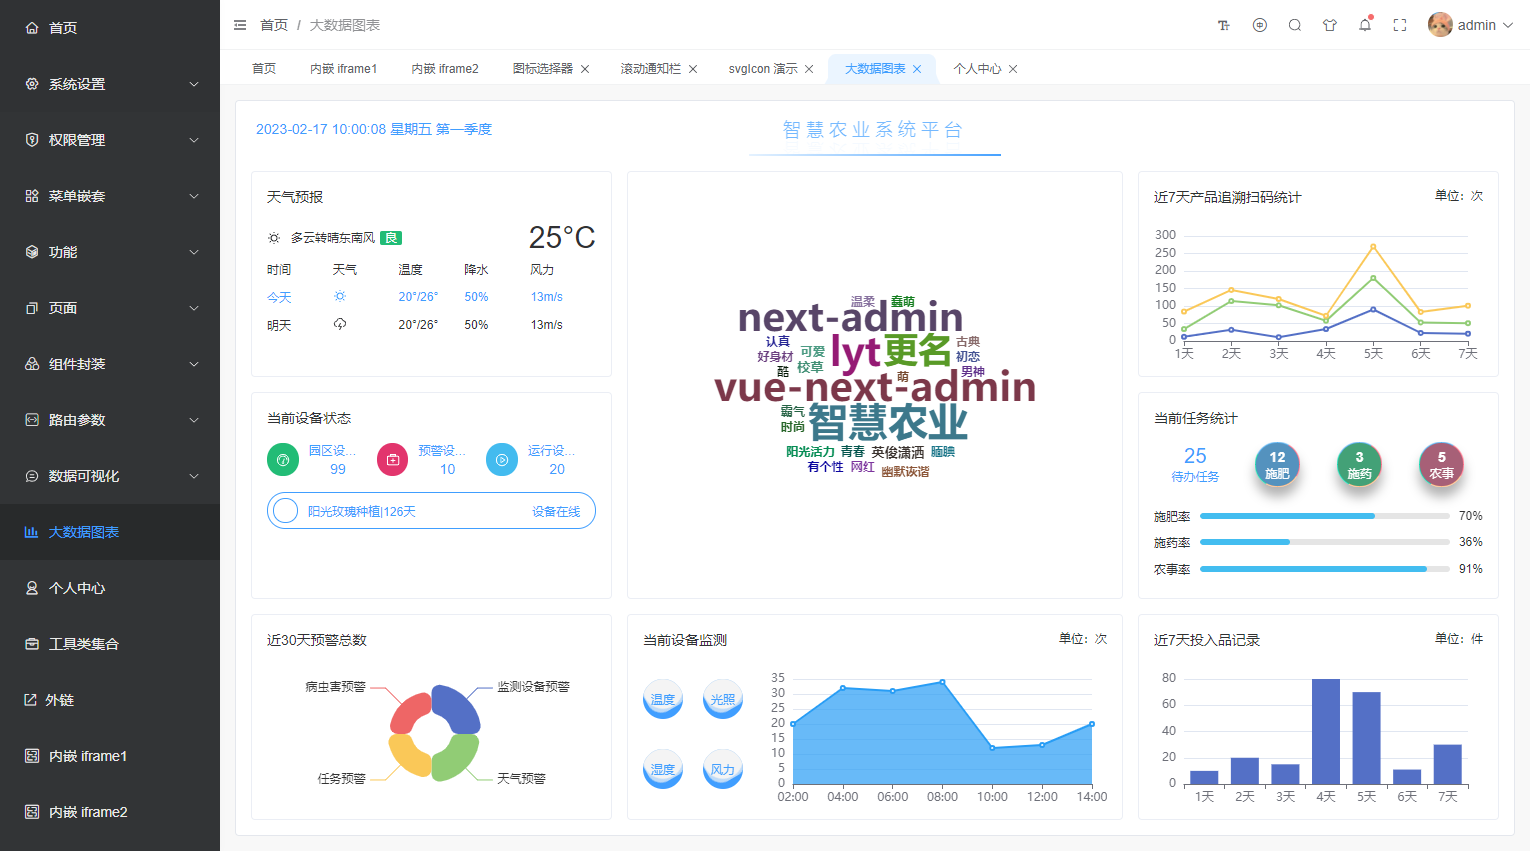Click the 智慧农业 word in the word cloud
This screenshot has width=1530, height=851.
pos(888,422)
